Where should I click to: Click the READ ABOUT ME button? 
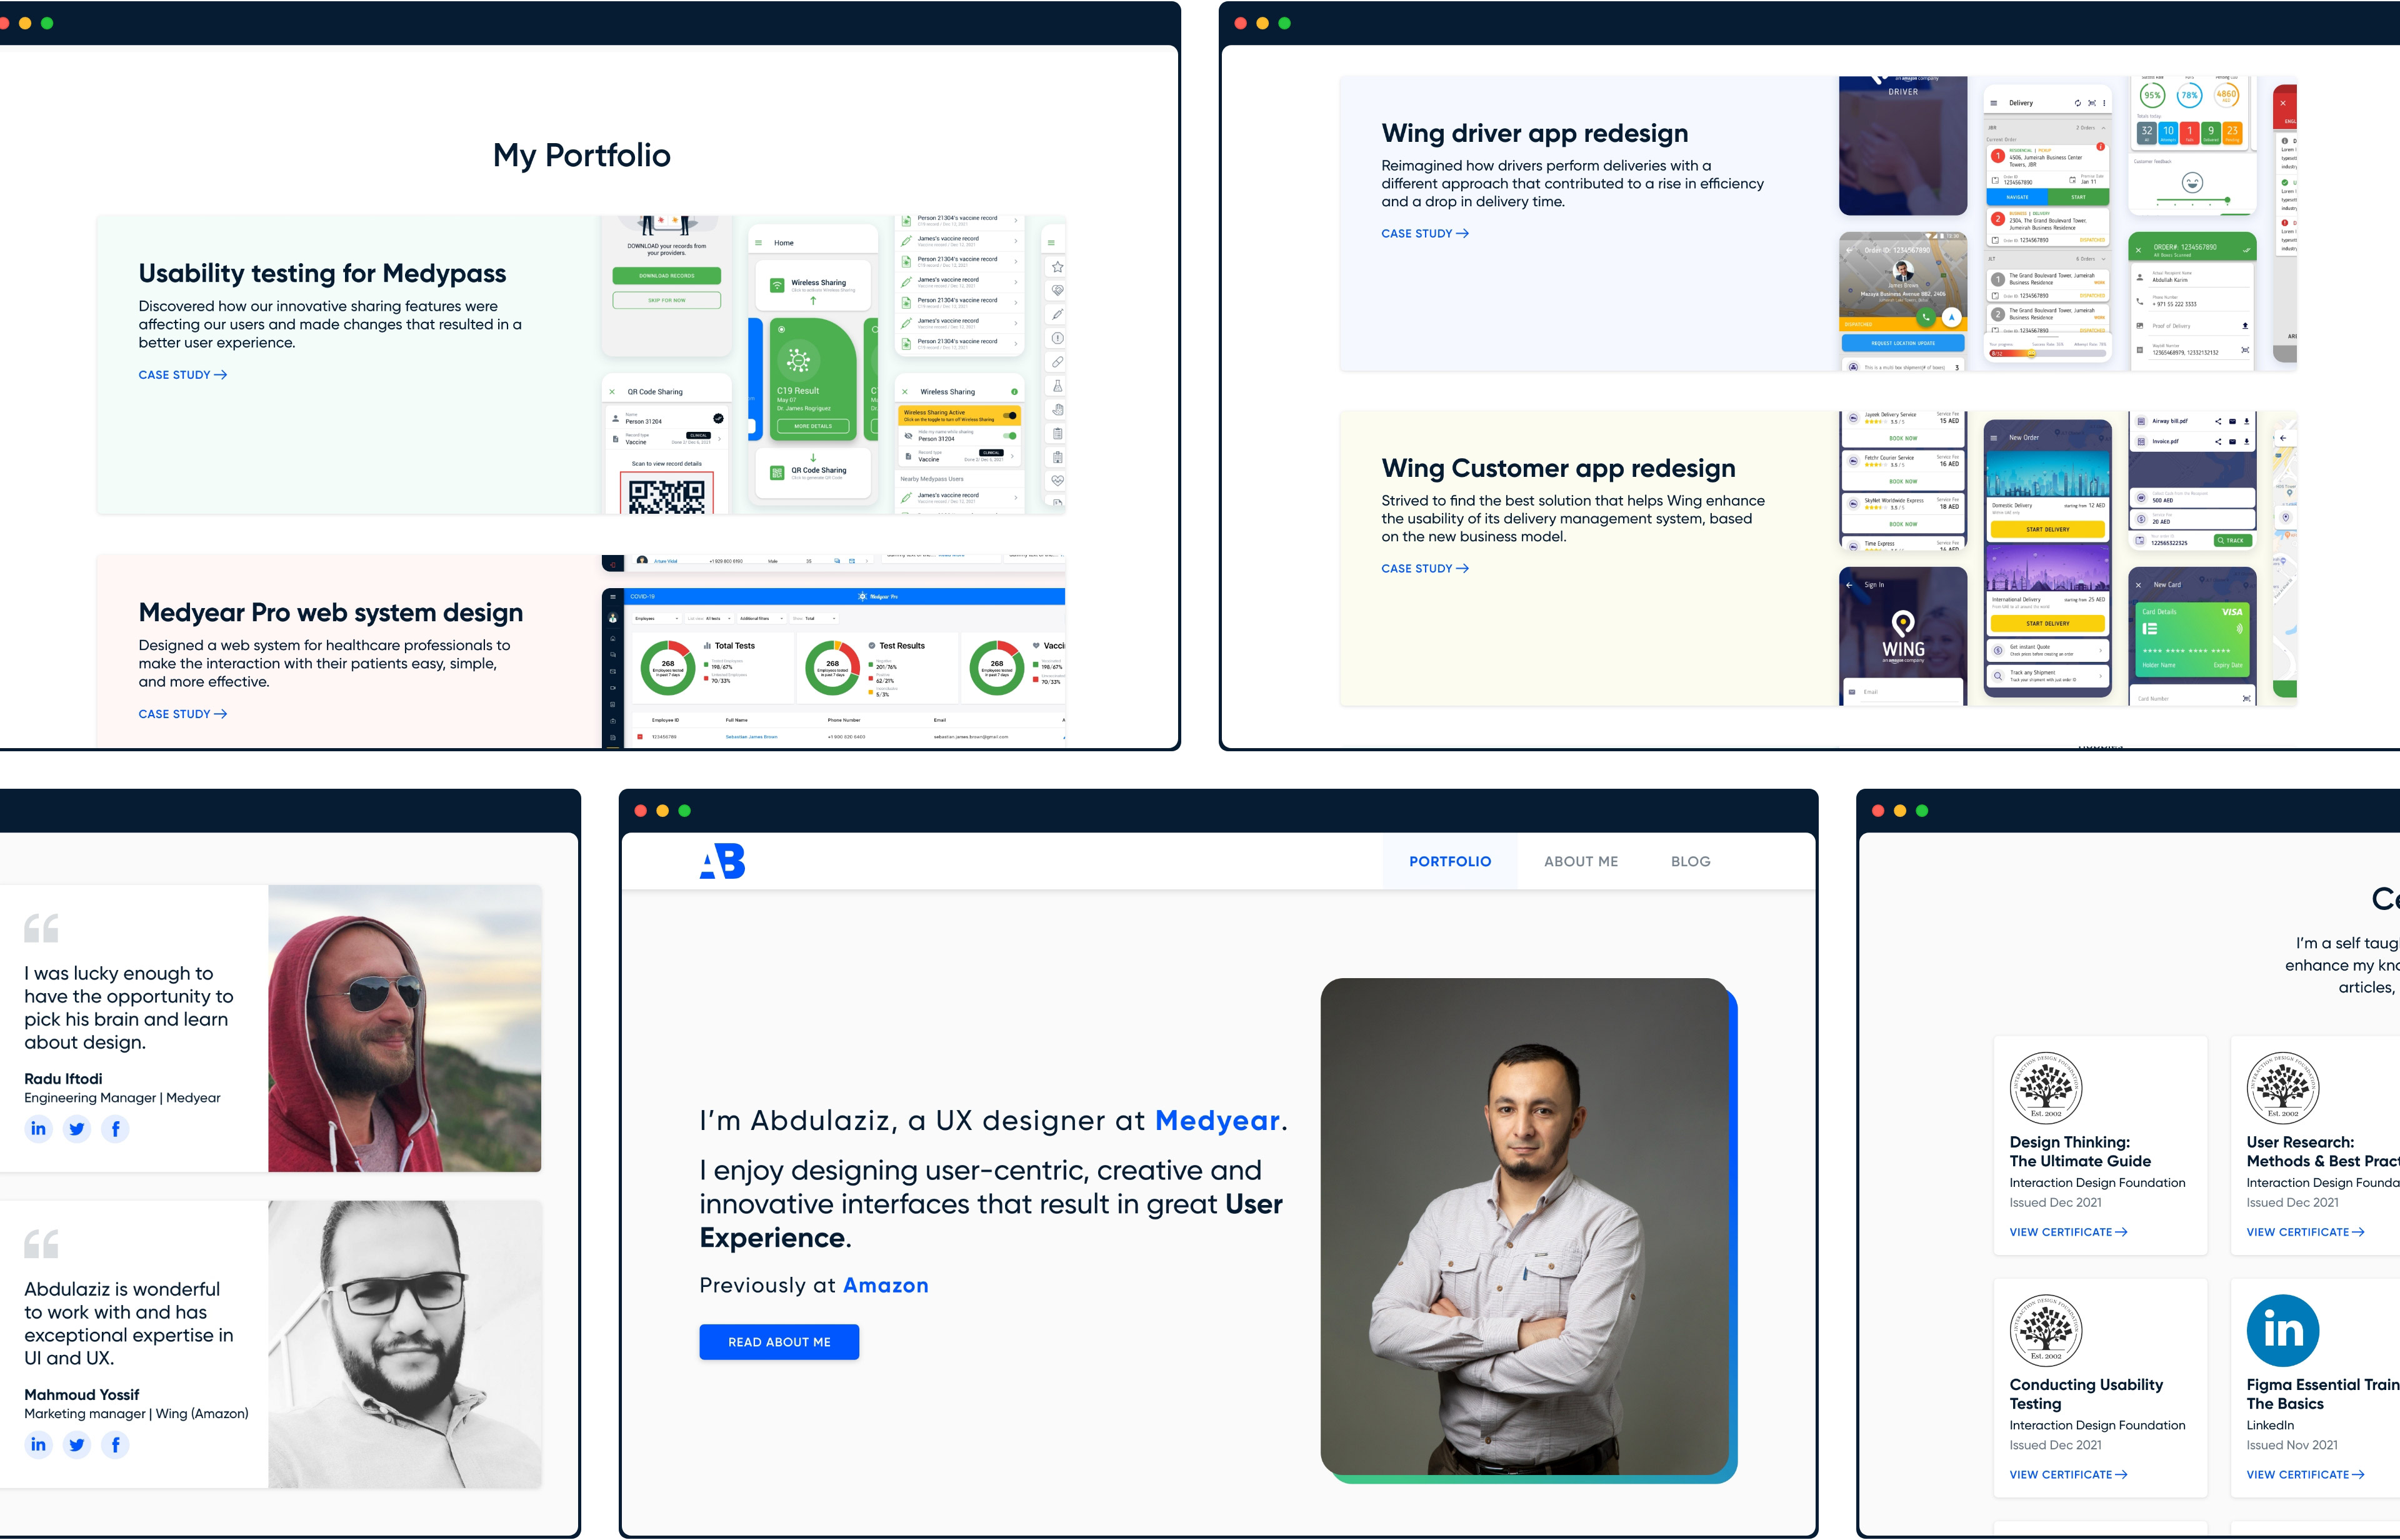point(779,1342)
